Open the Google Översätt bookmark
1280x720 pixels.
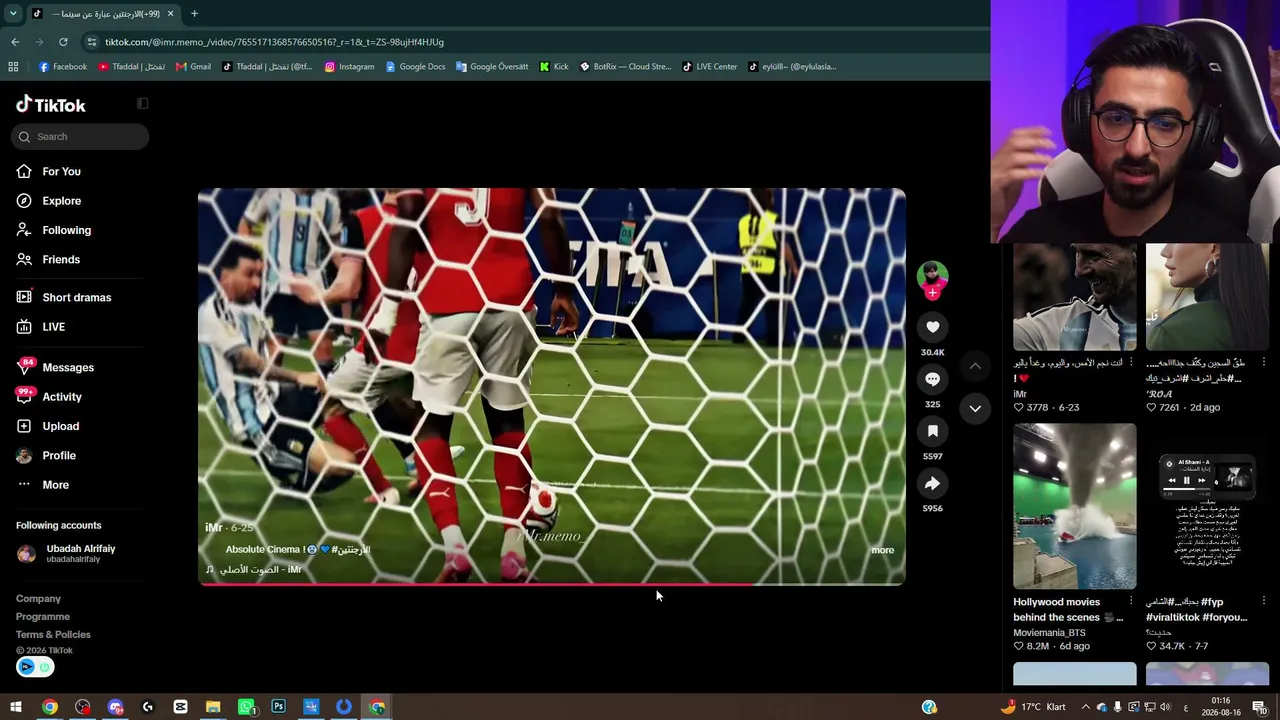point(491,67)
